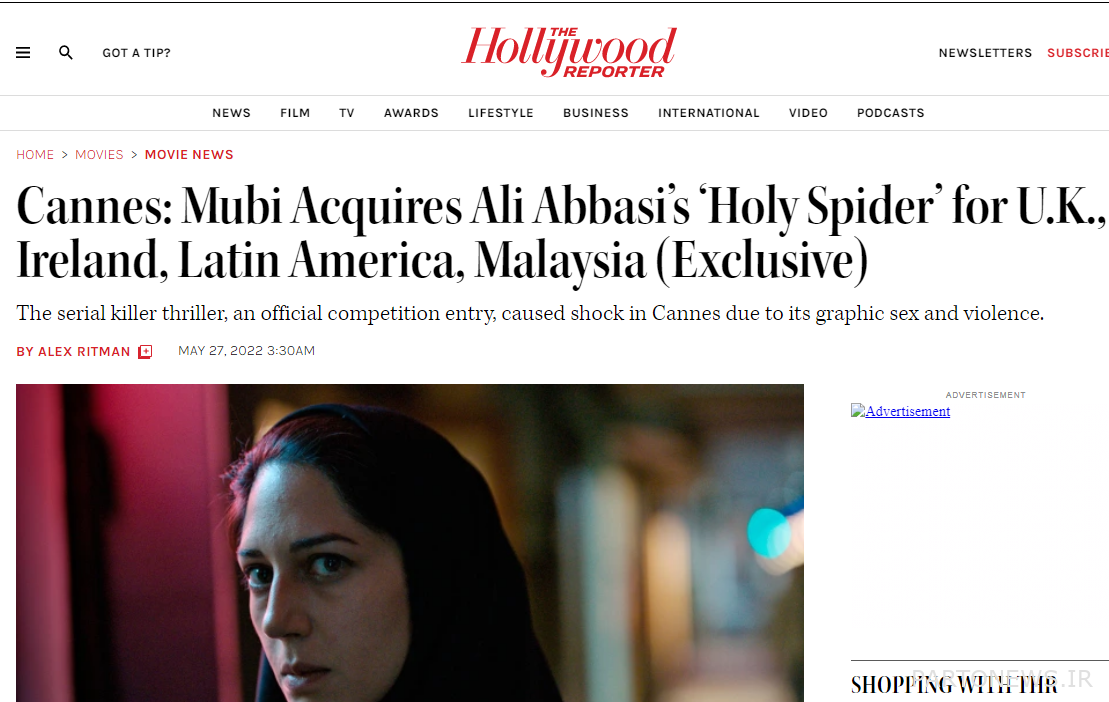Click the MOVIES breadcrumb link

99,155
